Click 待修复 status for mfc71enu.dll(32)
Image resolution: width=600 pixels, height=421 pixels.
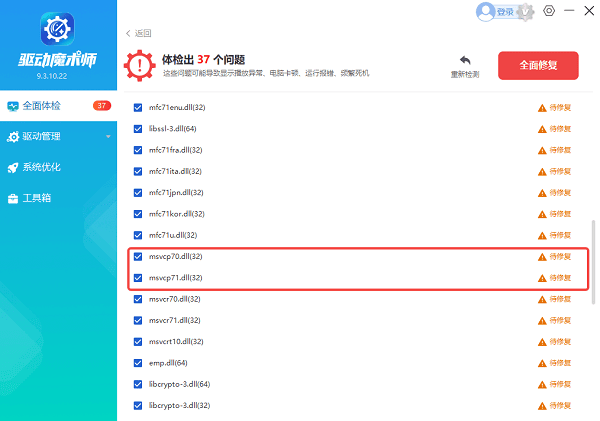[560, 108]
